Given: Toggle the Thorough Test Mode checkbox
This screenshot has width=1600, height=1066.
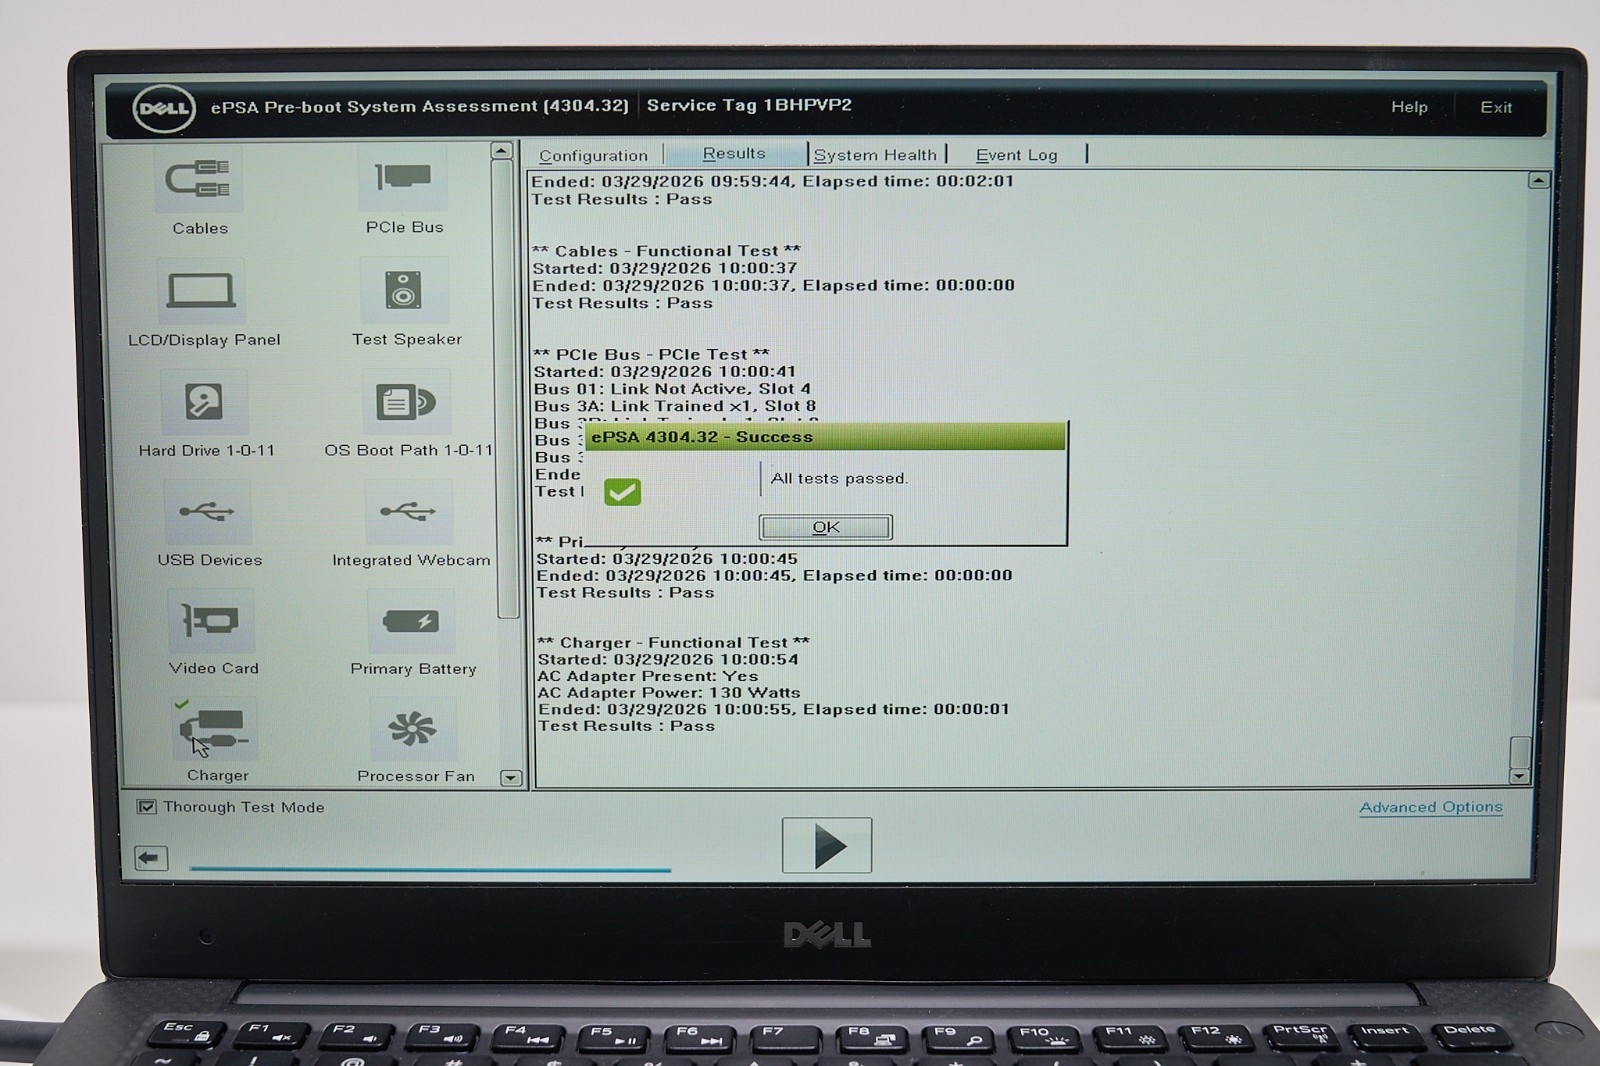Looking at the screenshot, I should pyautogui.click(x=147, y=807).
